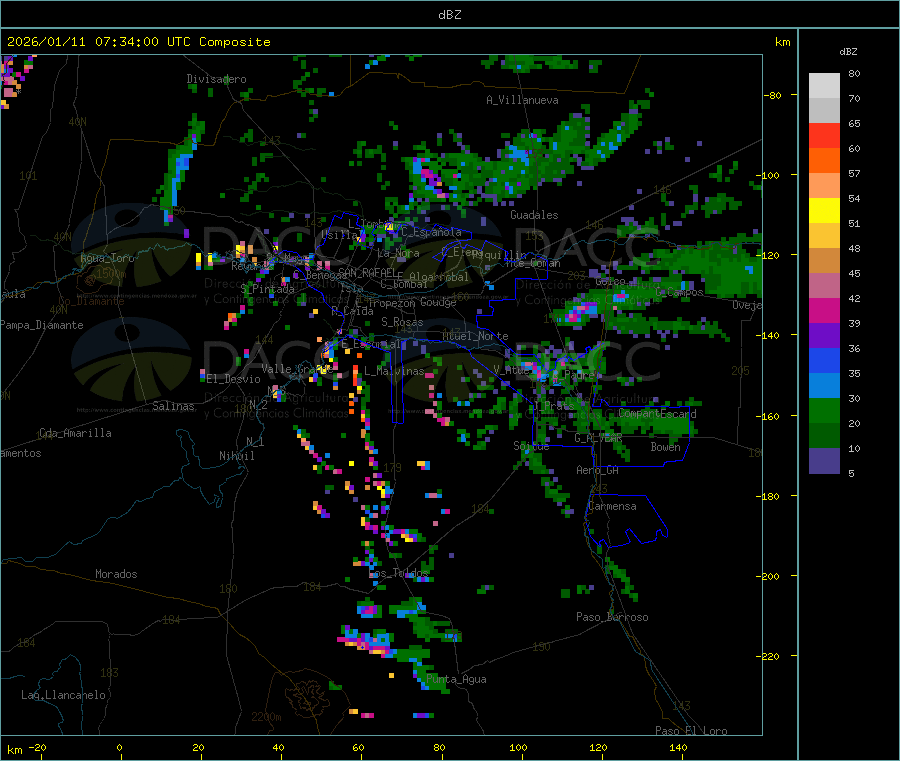Viewport: 900px width, 761px height.
Task: Click the 'L_Malvinas' map label
Action: pyautogui.click(x=394, y=371)
